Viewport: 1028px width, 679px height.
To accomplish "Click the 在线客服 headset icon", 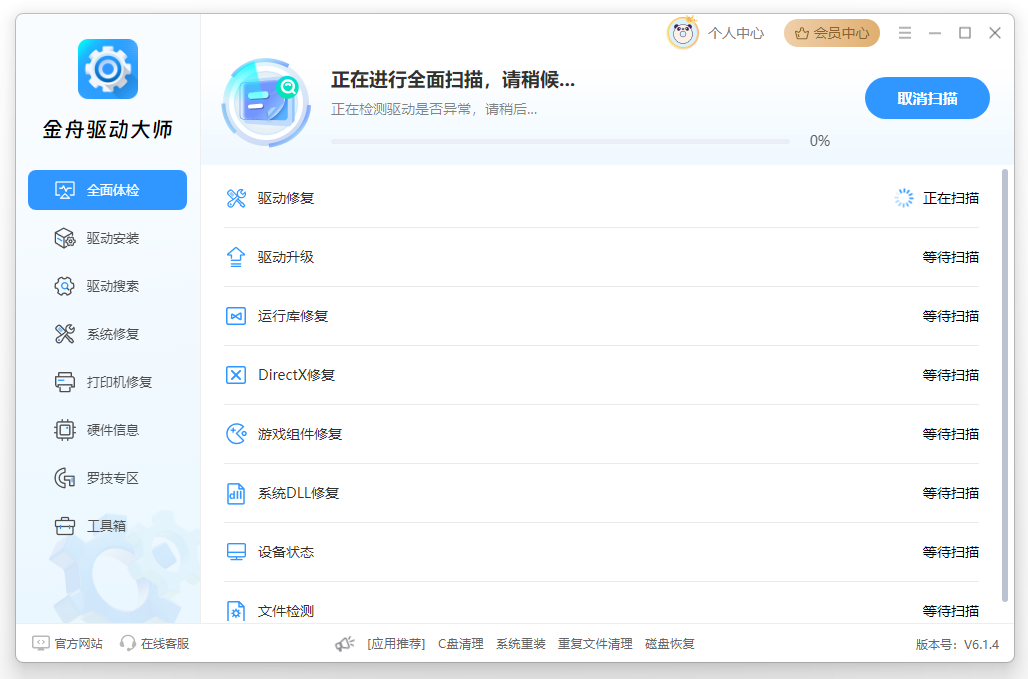I will 128,644.
